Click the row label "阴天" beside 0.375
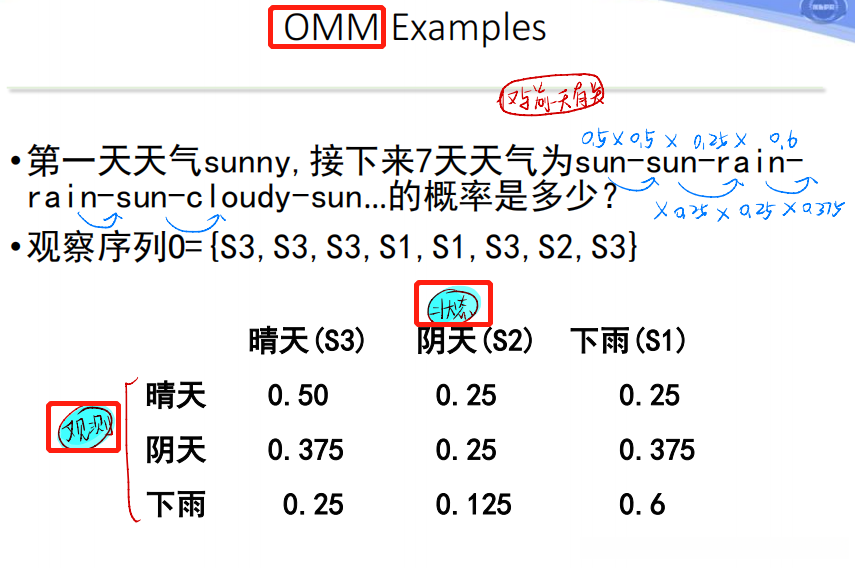 tap(176, 450)
